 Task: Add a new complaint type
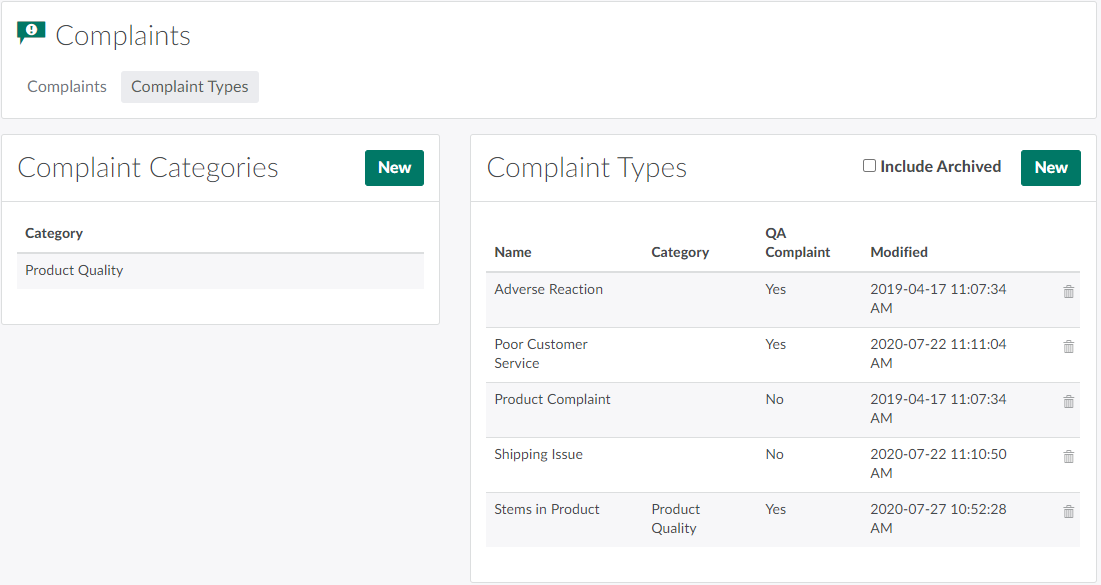[x=1050, y=168]
